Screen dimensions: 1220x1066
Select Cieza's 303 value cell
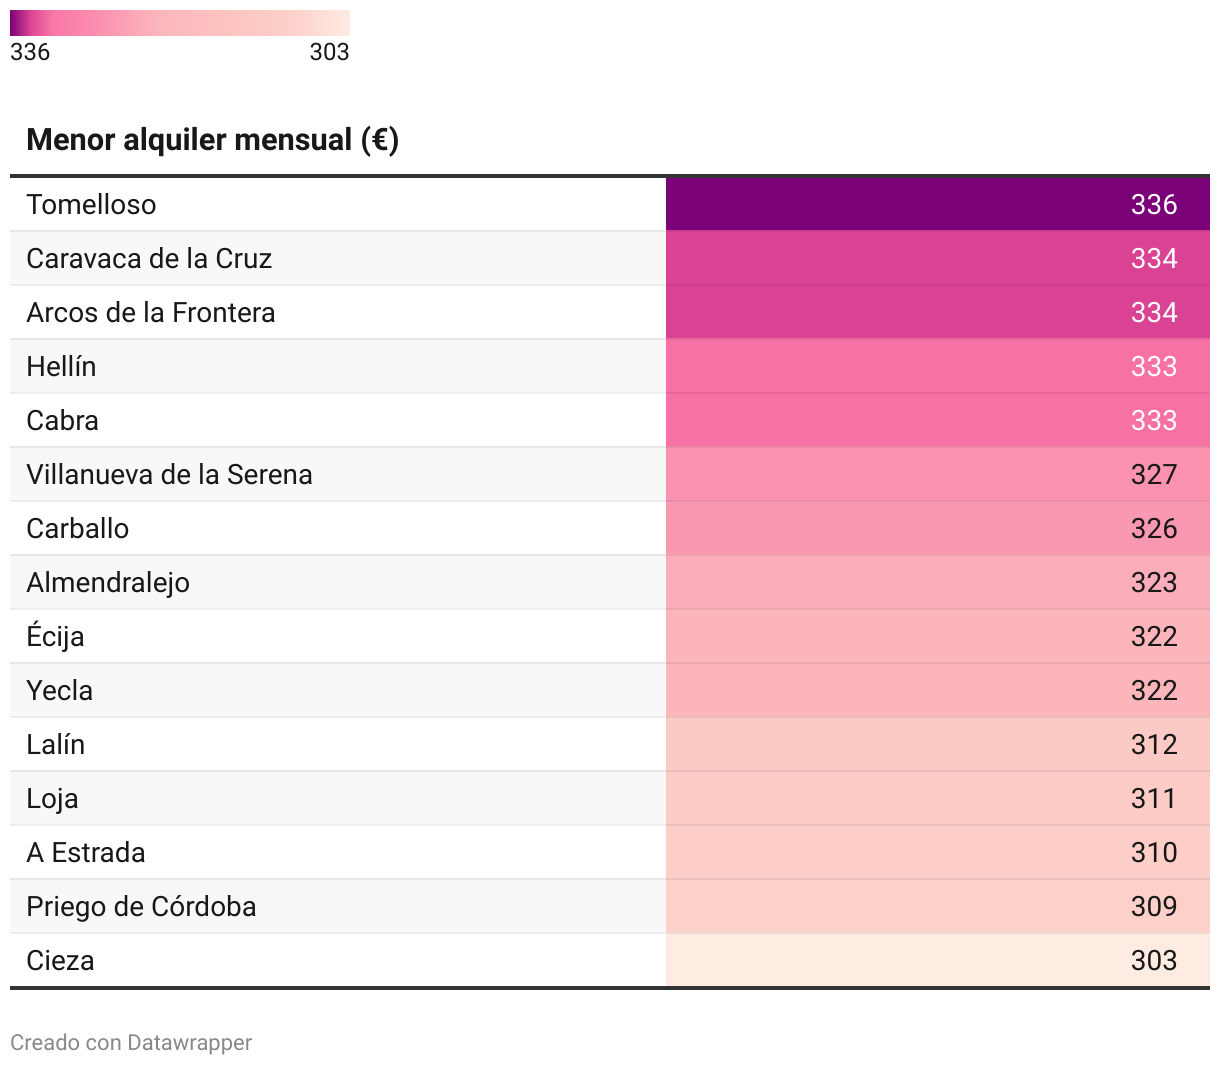(x=938, y=960)
